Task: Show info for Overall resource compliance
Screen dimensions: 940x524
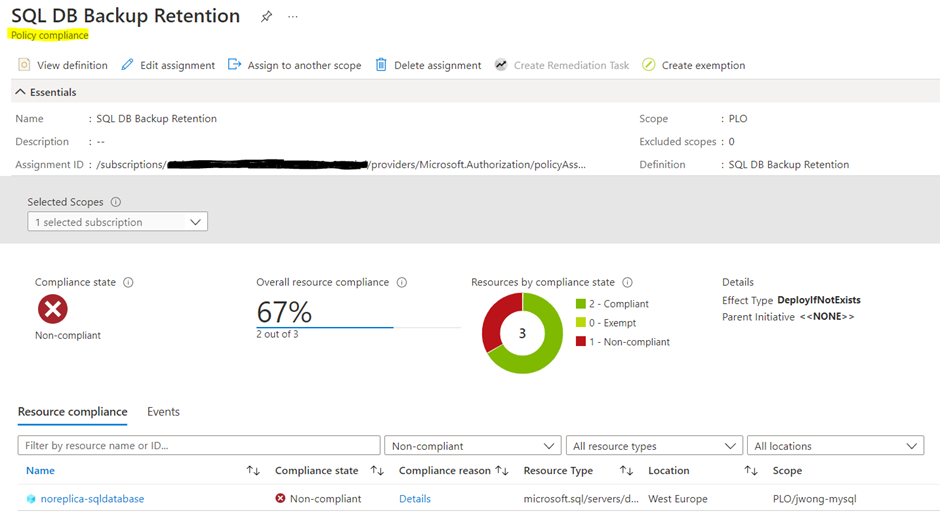Action: click(402, 282)
